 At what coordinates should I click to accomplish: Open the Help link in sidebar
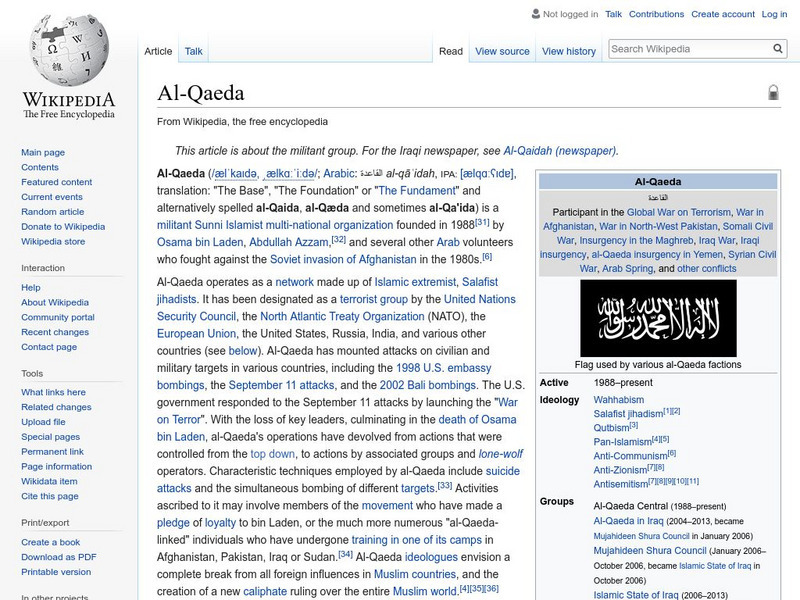[x=31, y=287]
